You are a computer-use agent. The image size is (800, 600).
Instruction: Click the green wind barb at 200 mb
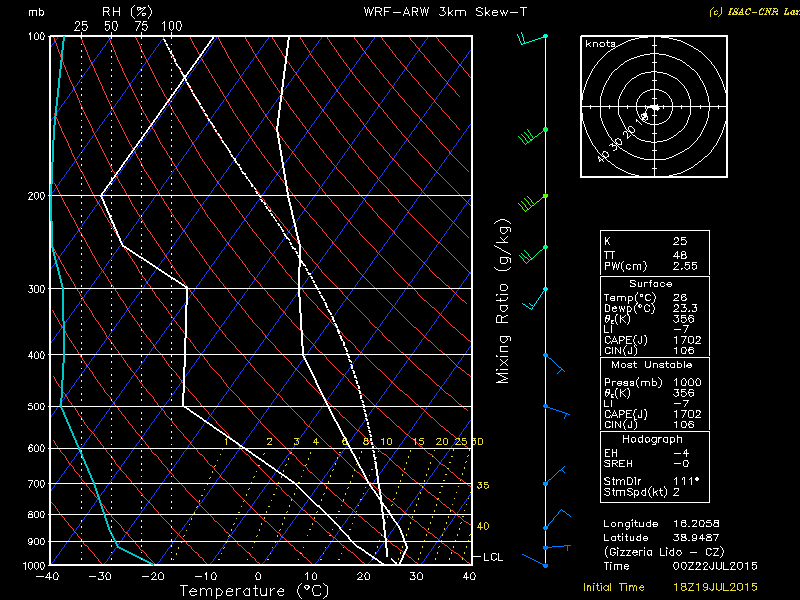pyautogui.click(x=533, y=203)
